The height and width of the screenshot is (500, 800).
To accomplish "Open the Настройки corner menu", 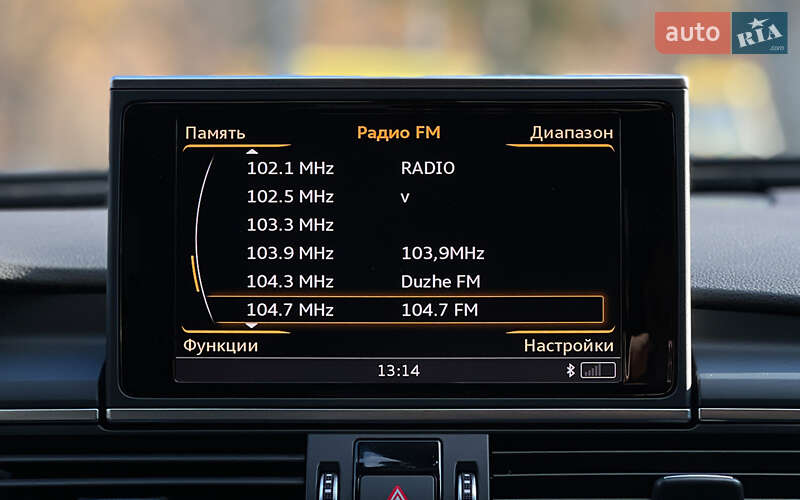I will [568, 346].
